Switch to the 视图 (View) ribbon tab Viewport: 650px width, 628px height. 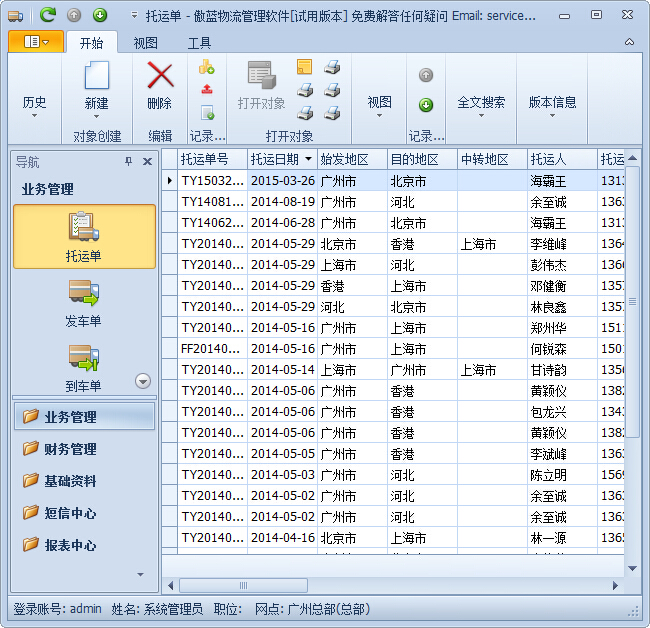point(146,43)
